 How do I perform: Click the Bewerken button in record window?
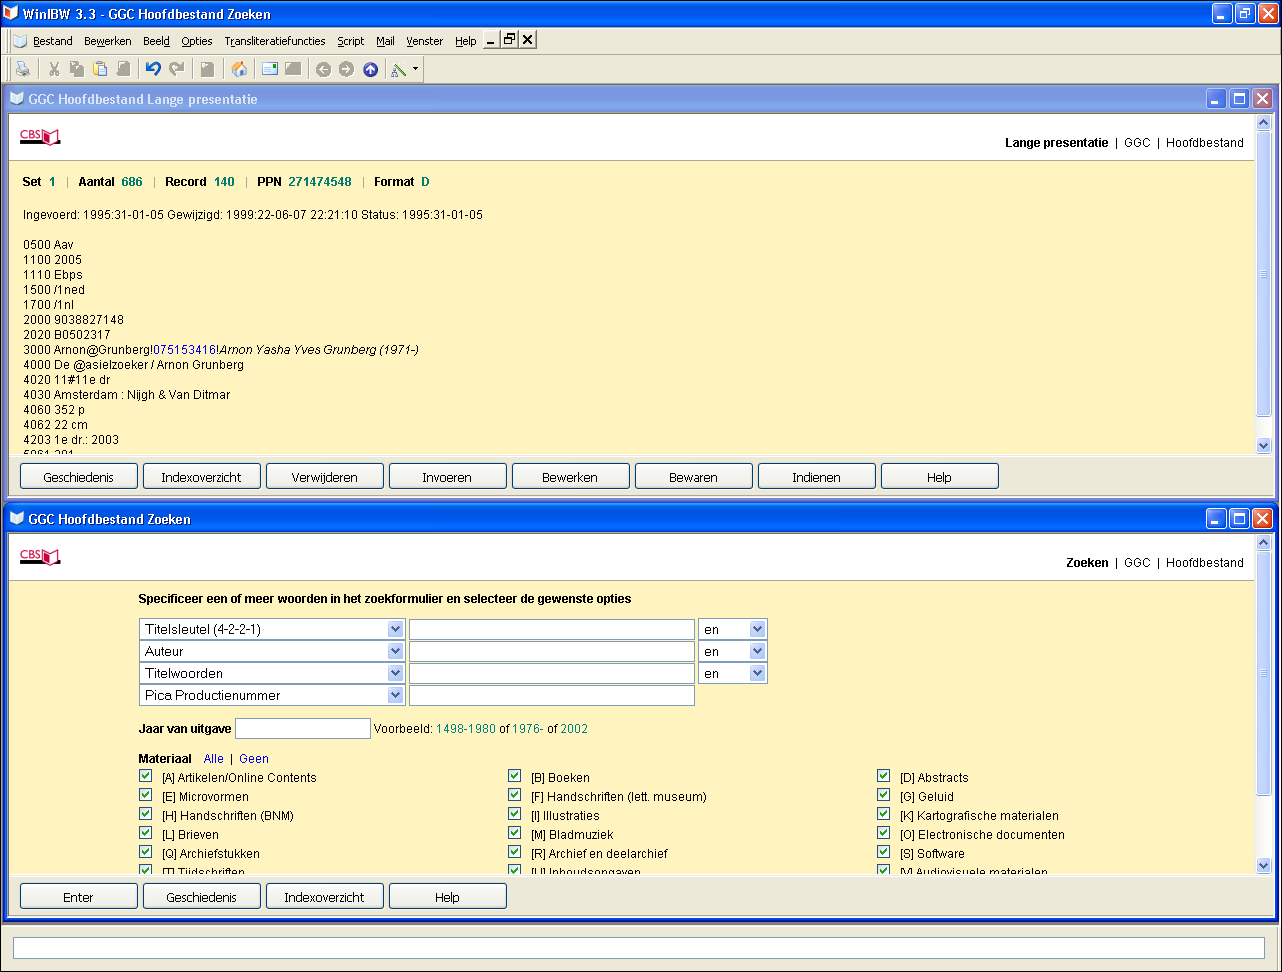click(570, 477)
